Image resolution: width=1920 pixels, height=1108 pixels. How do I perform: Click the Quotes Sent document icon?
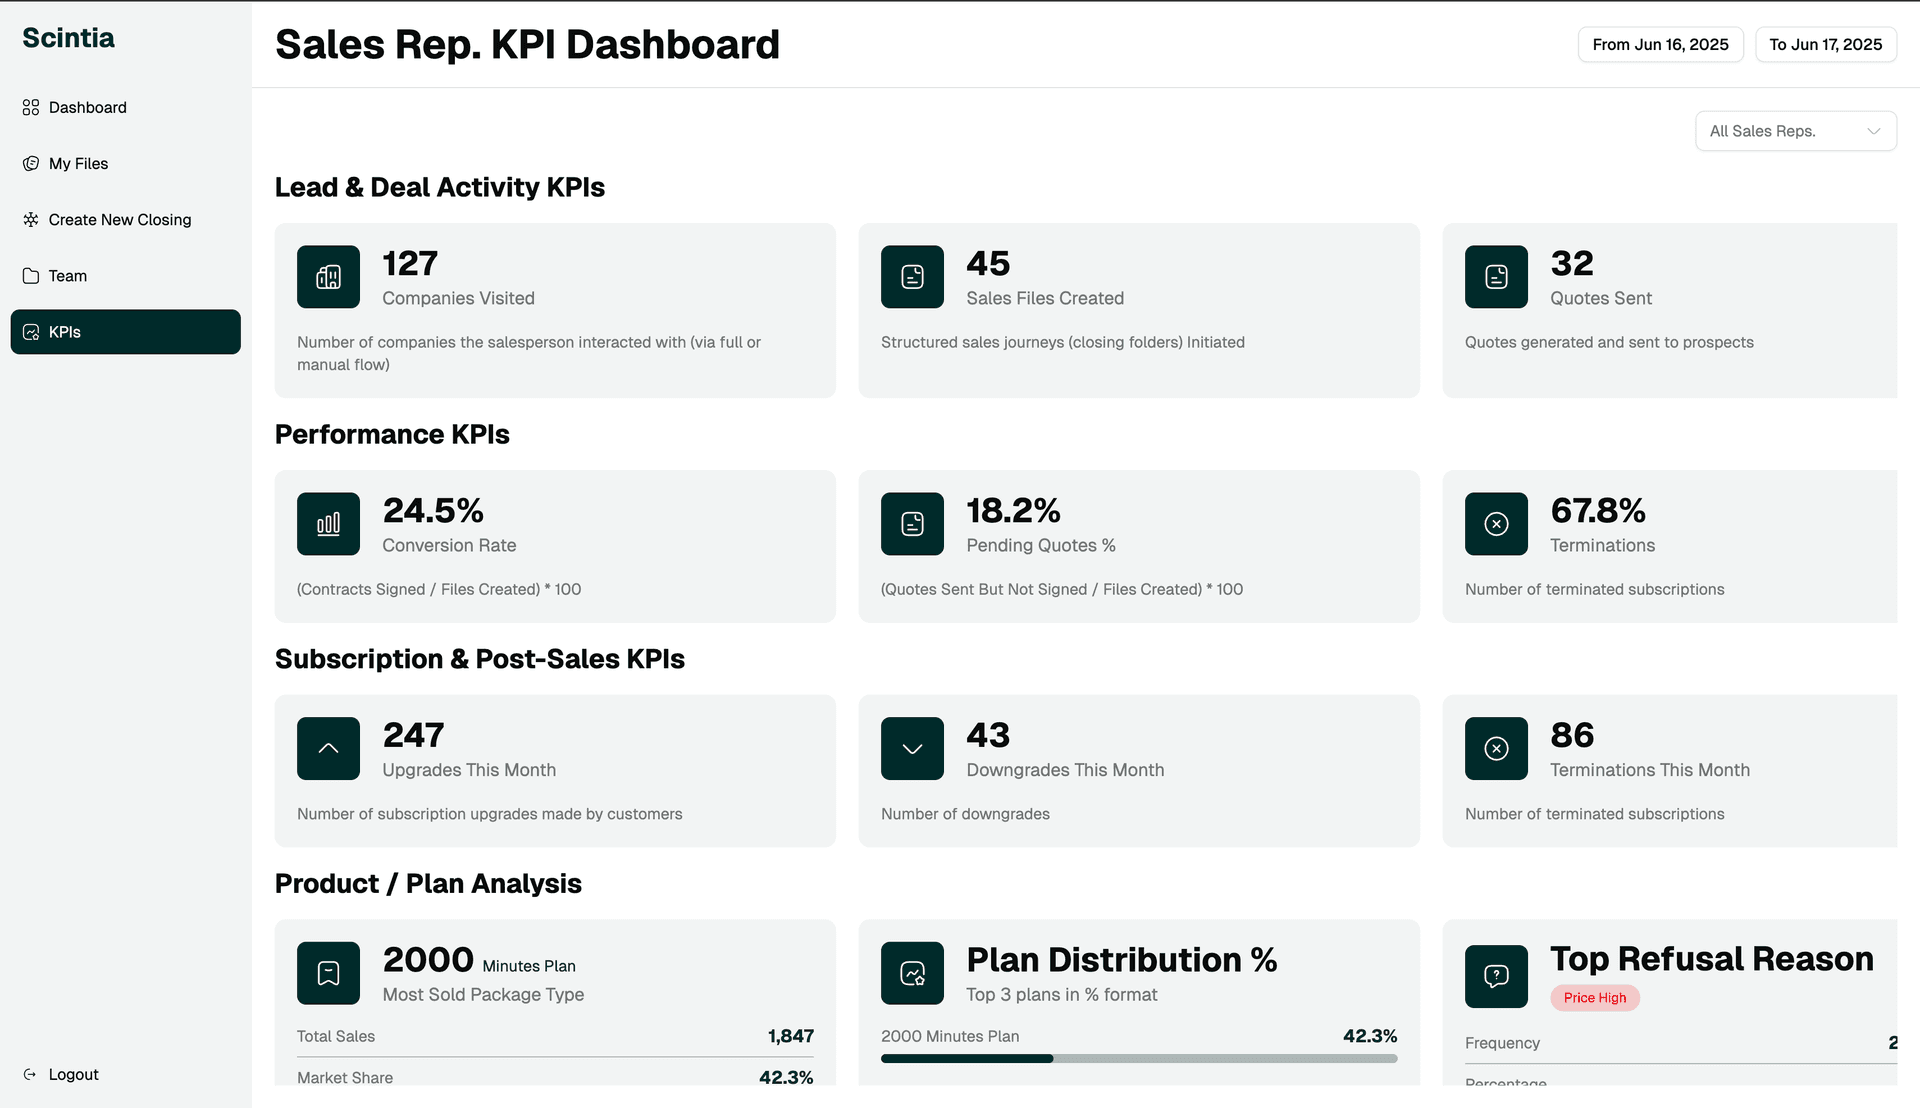1496,277
